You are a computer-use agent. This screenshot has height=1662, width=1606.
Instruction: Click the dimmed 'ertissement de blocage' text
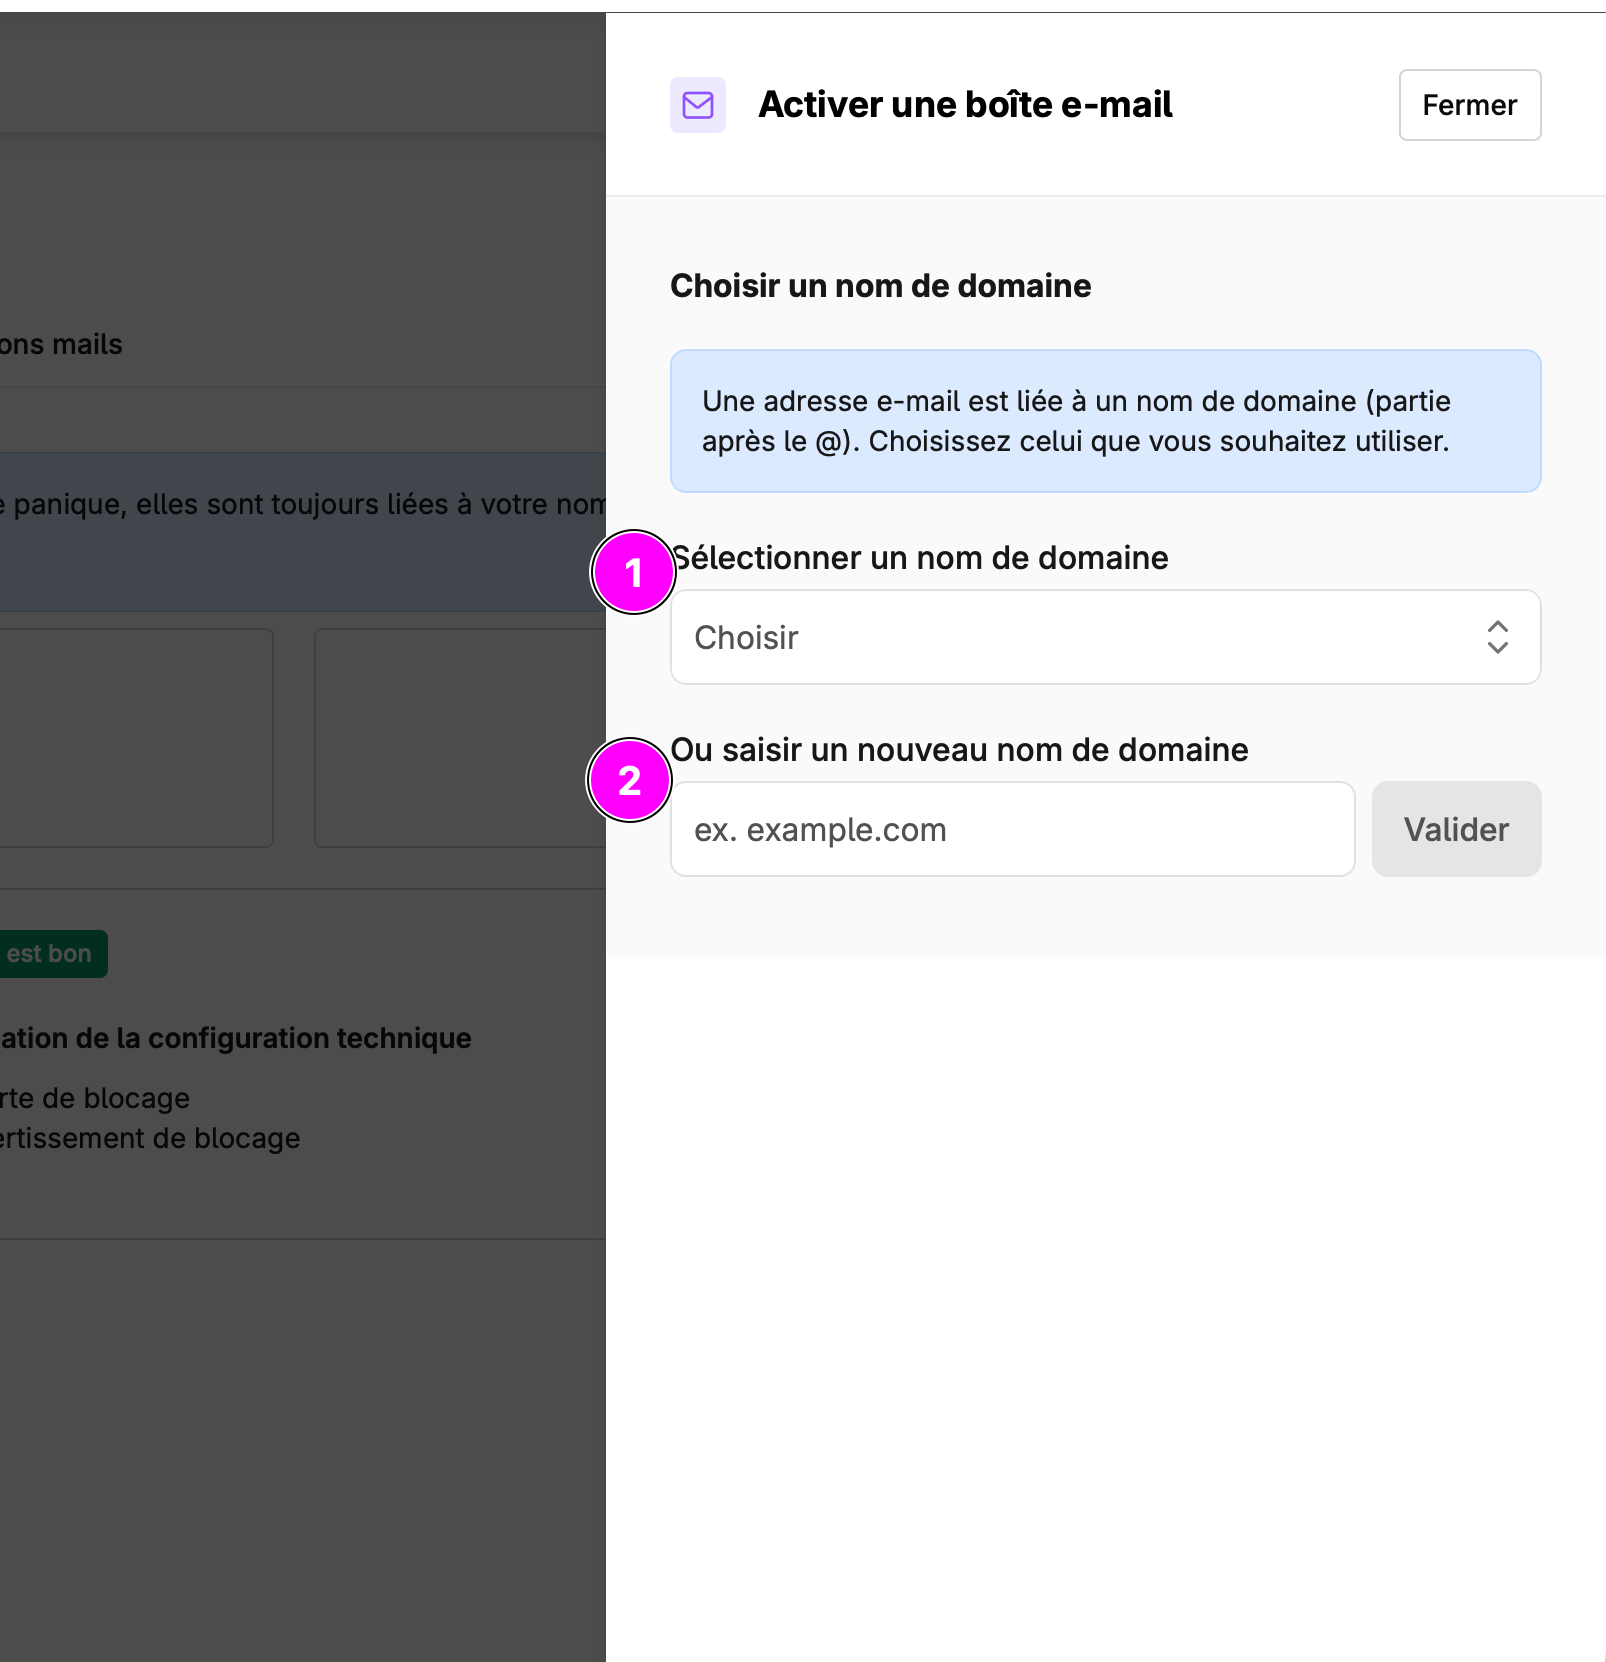tap(150, 1138)
